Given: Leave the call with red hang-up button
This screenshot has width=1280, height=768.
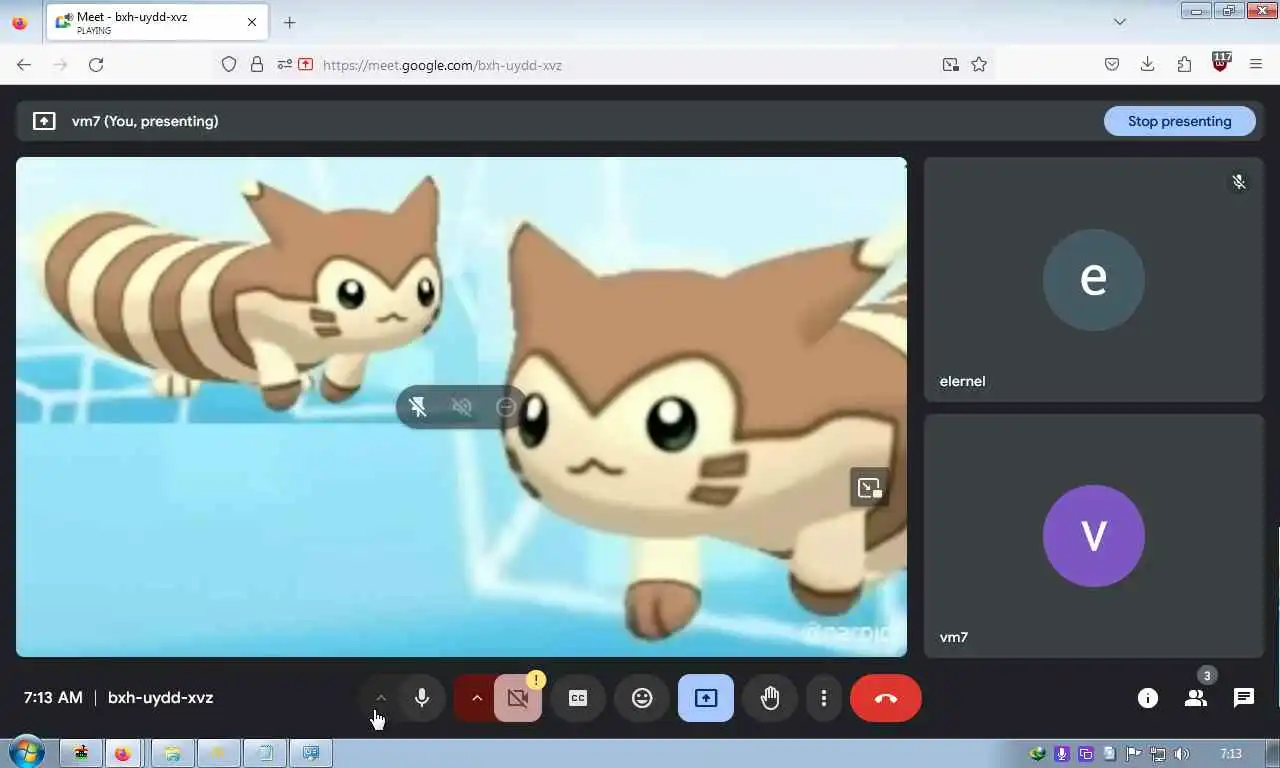Looking at the screenshot, I should (886, 698).
